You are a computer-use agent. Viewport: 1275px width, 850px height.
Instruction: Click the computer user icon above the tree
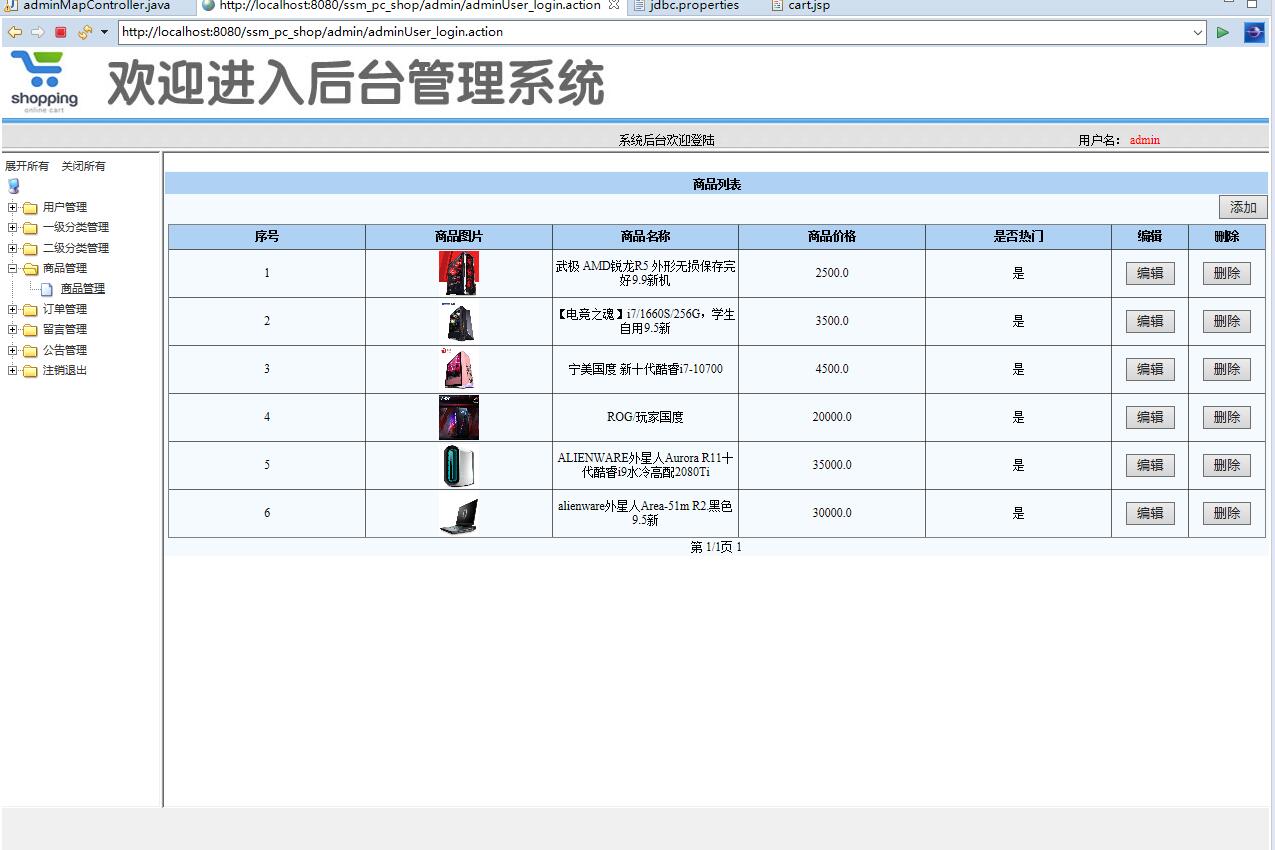[x=13, y=185]
